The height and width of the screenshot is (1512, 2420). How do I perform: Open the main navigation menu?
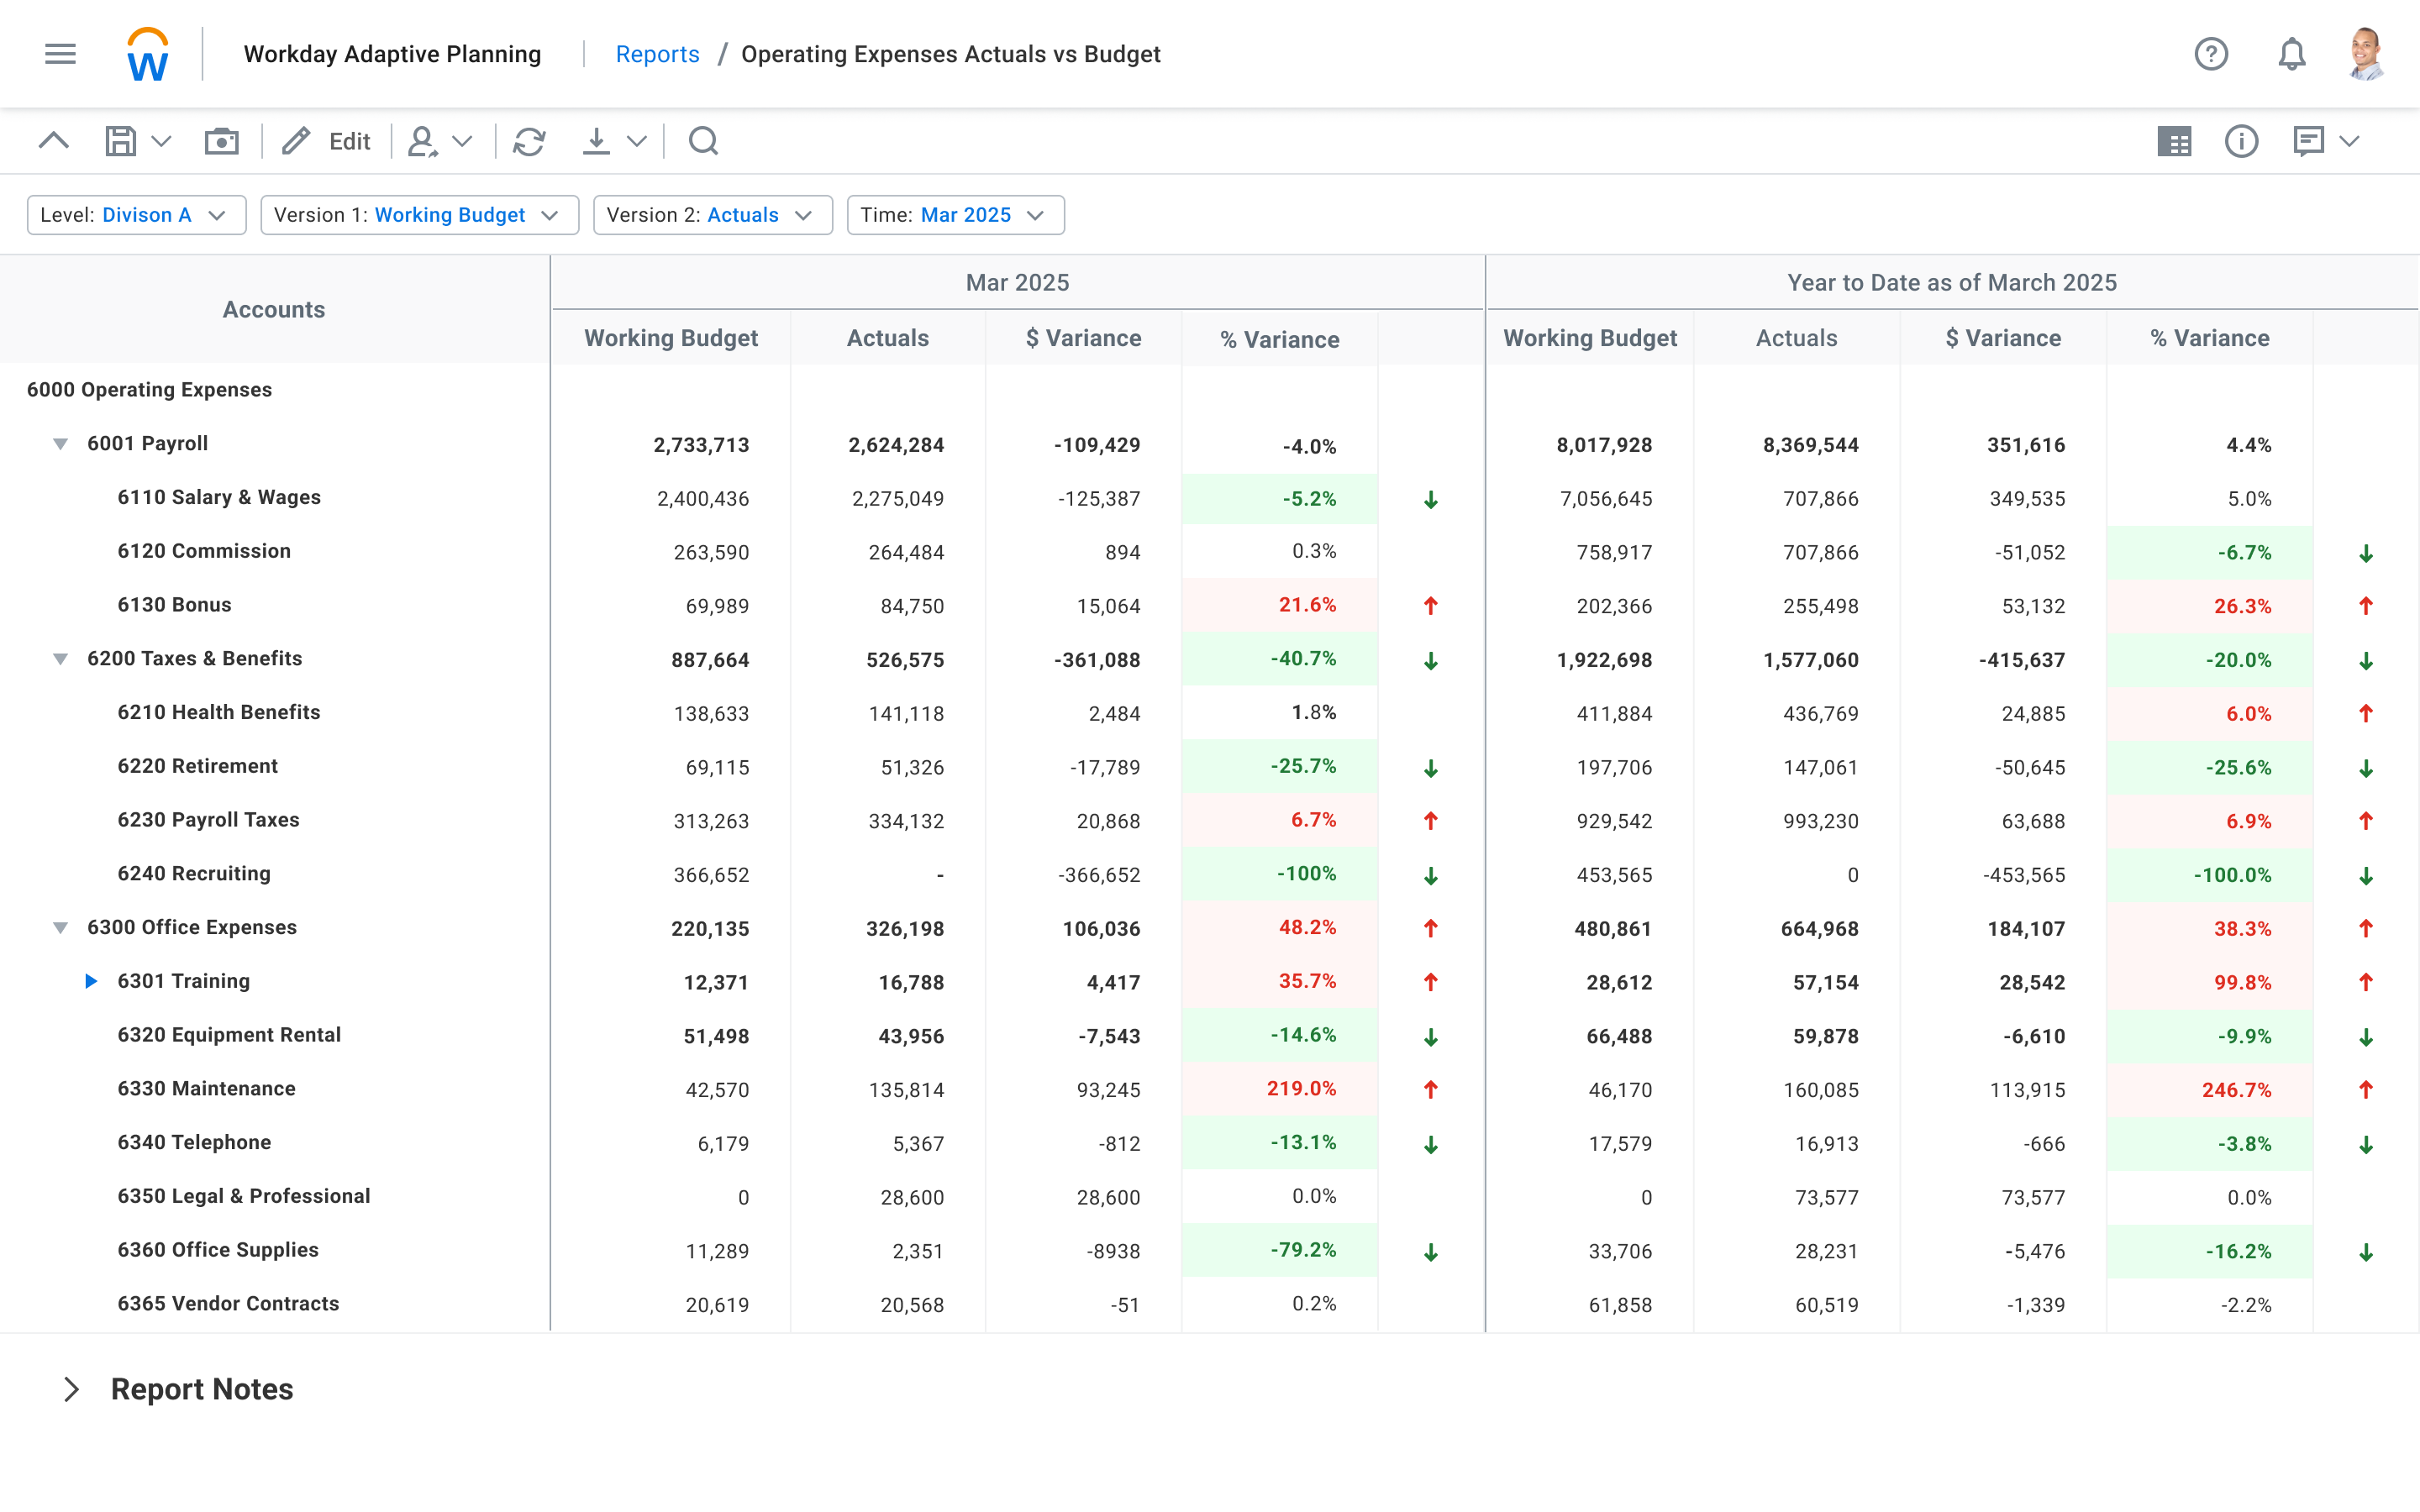[x=59, y=54]
